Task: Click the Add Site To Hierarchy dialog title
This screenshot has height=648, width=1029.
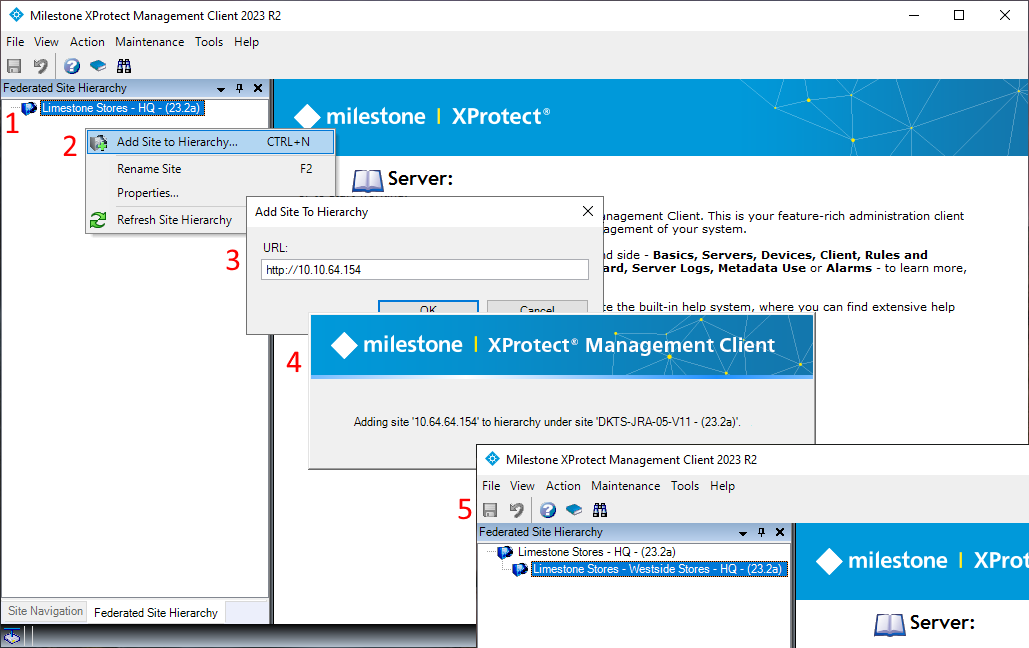Action: coord(312,212)
